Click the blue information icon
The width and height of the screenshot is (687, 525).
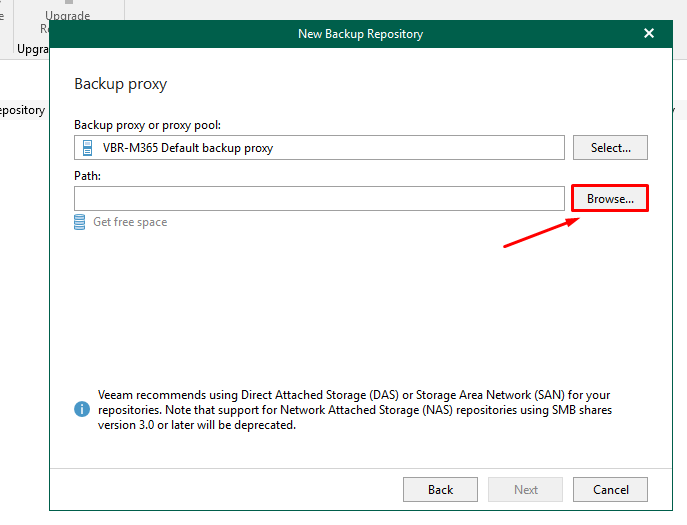click(x=82, y=409)
